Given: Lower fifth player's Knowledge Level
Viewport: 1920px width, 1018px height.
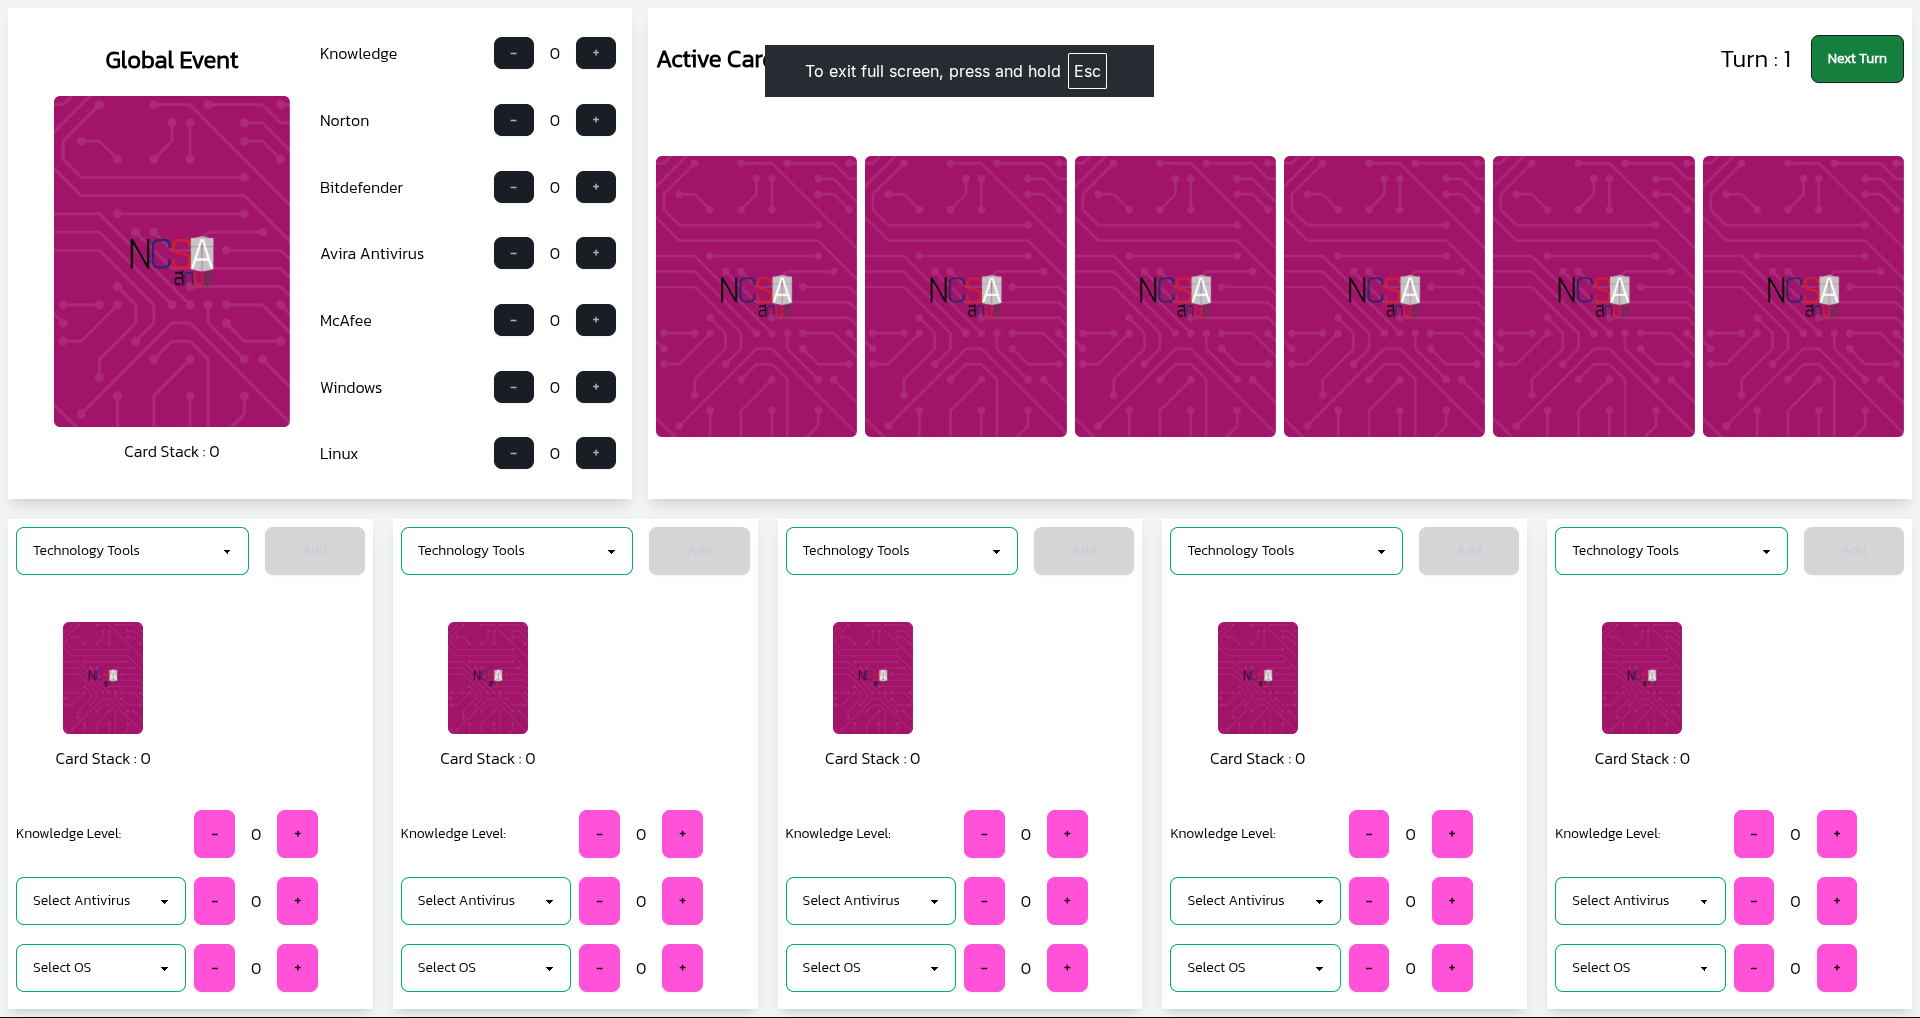Looking at the screenshot, I should tap(1753, 834).
